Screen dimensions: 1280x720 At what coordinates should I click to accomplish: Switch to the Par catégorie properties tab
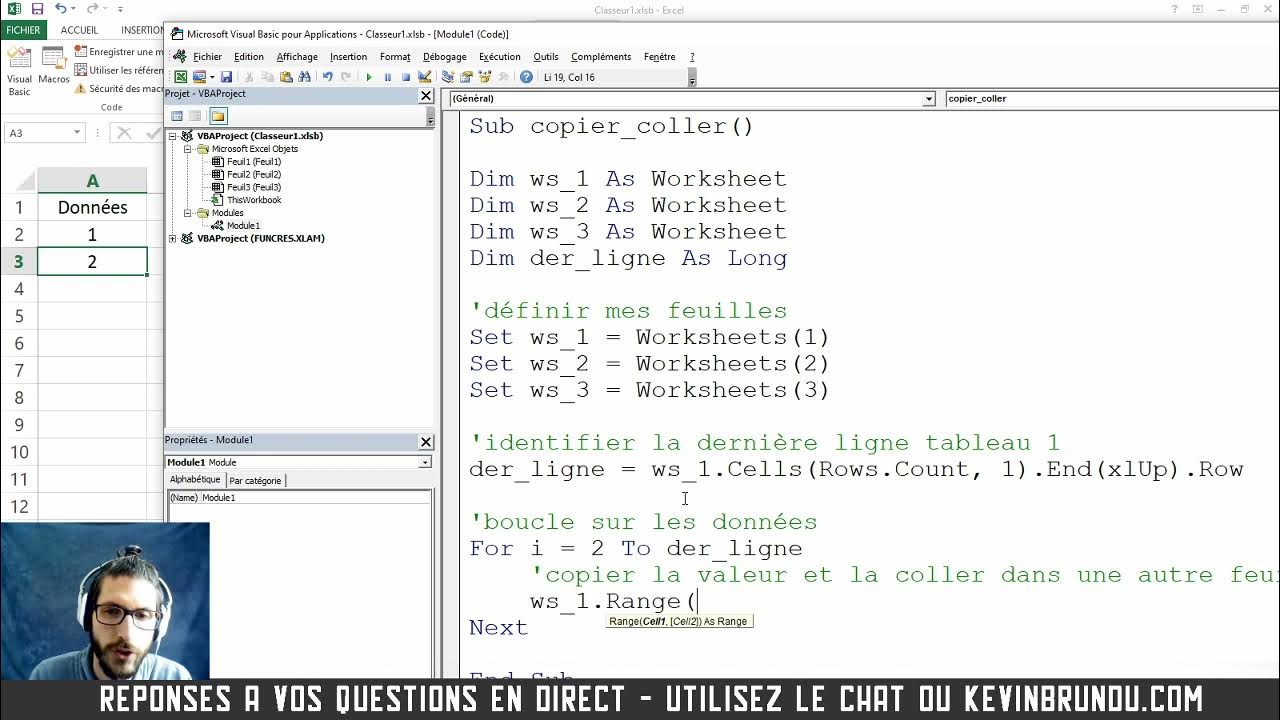pos(255,481)
